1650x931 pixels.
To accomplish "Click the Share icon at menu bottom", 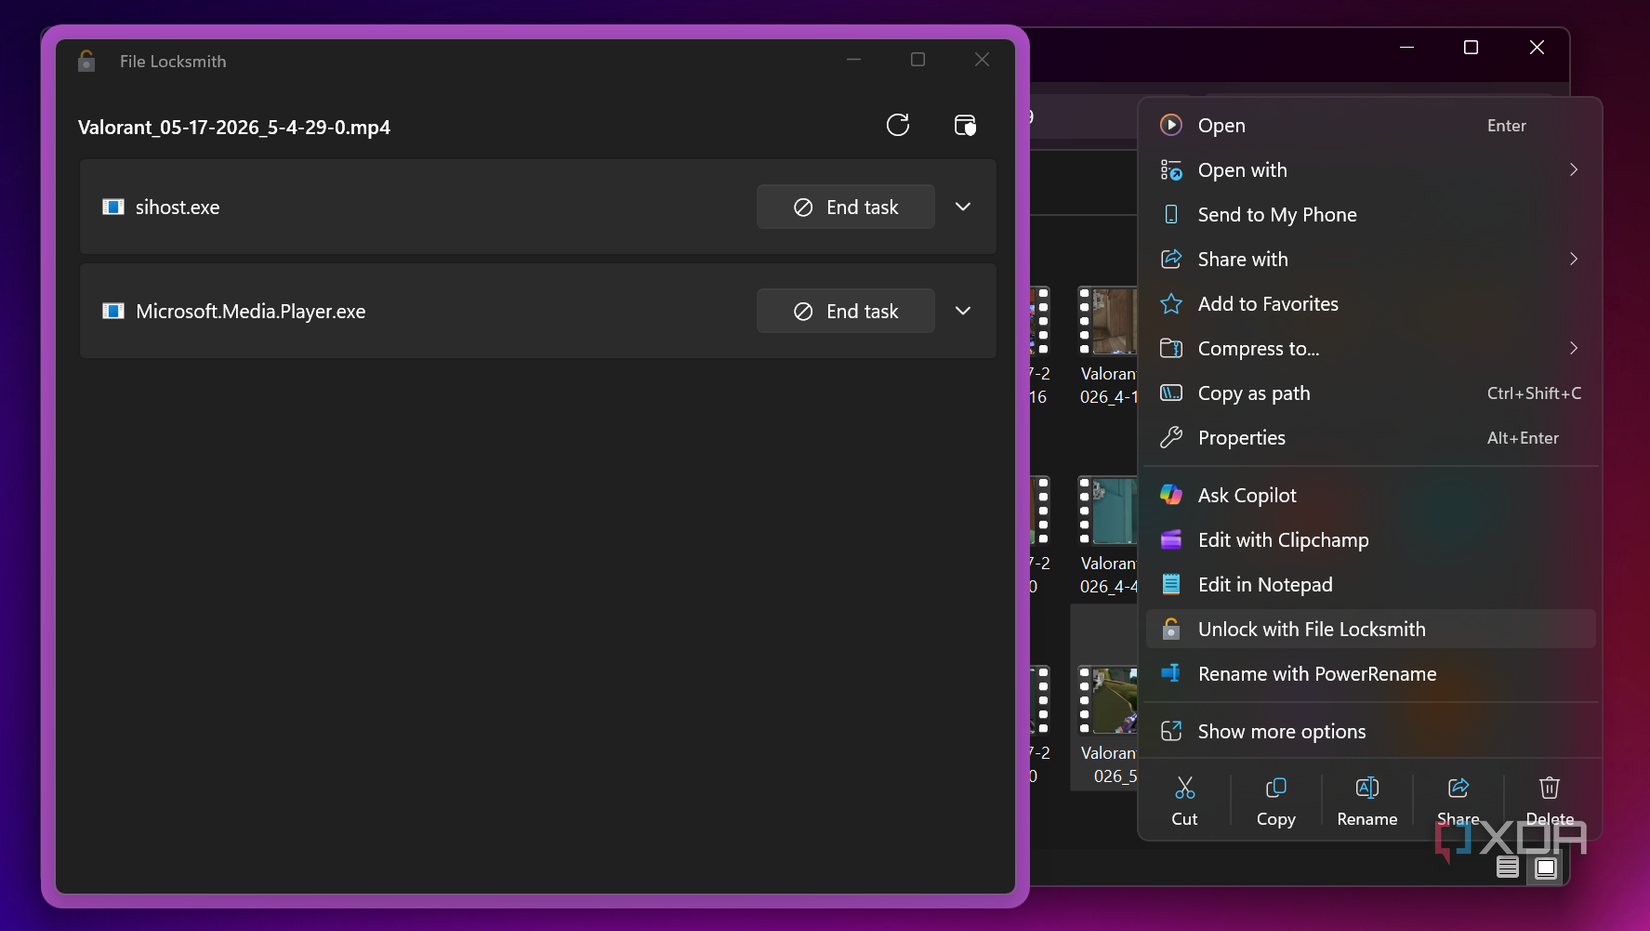I will point(1458,788).
